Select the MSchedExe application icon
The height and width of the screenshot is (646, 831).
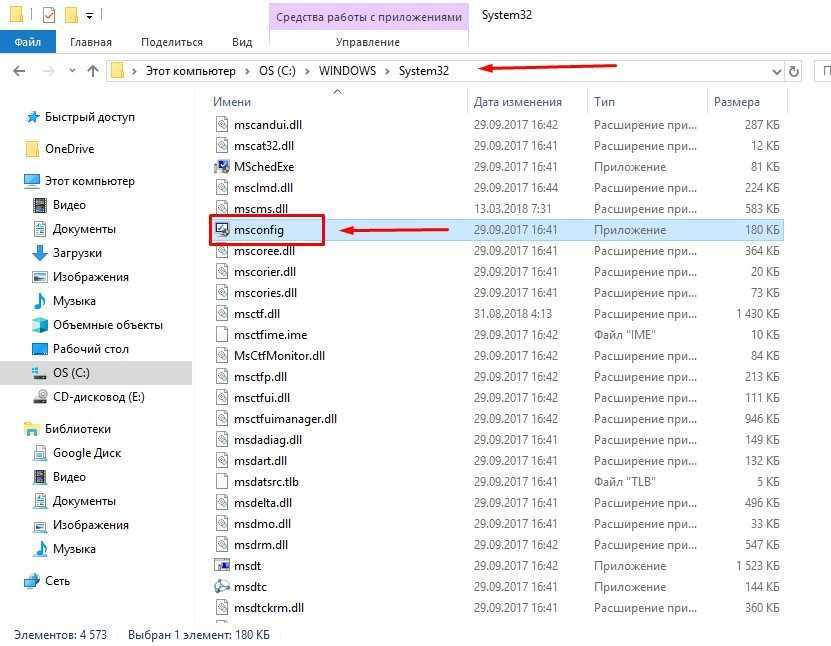pyautogui.click(x=223, y=167)
